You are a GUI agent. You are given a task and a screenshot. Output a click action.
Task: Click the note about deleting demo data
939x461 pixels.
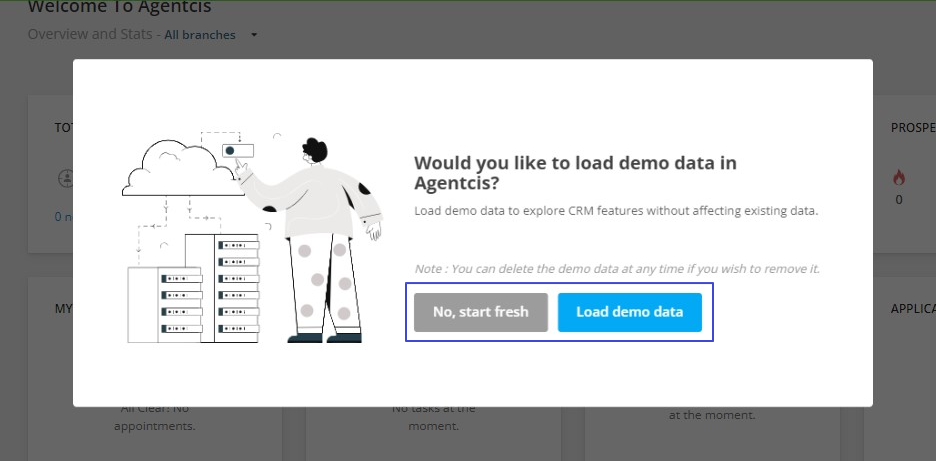[x=617, y=269]
